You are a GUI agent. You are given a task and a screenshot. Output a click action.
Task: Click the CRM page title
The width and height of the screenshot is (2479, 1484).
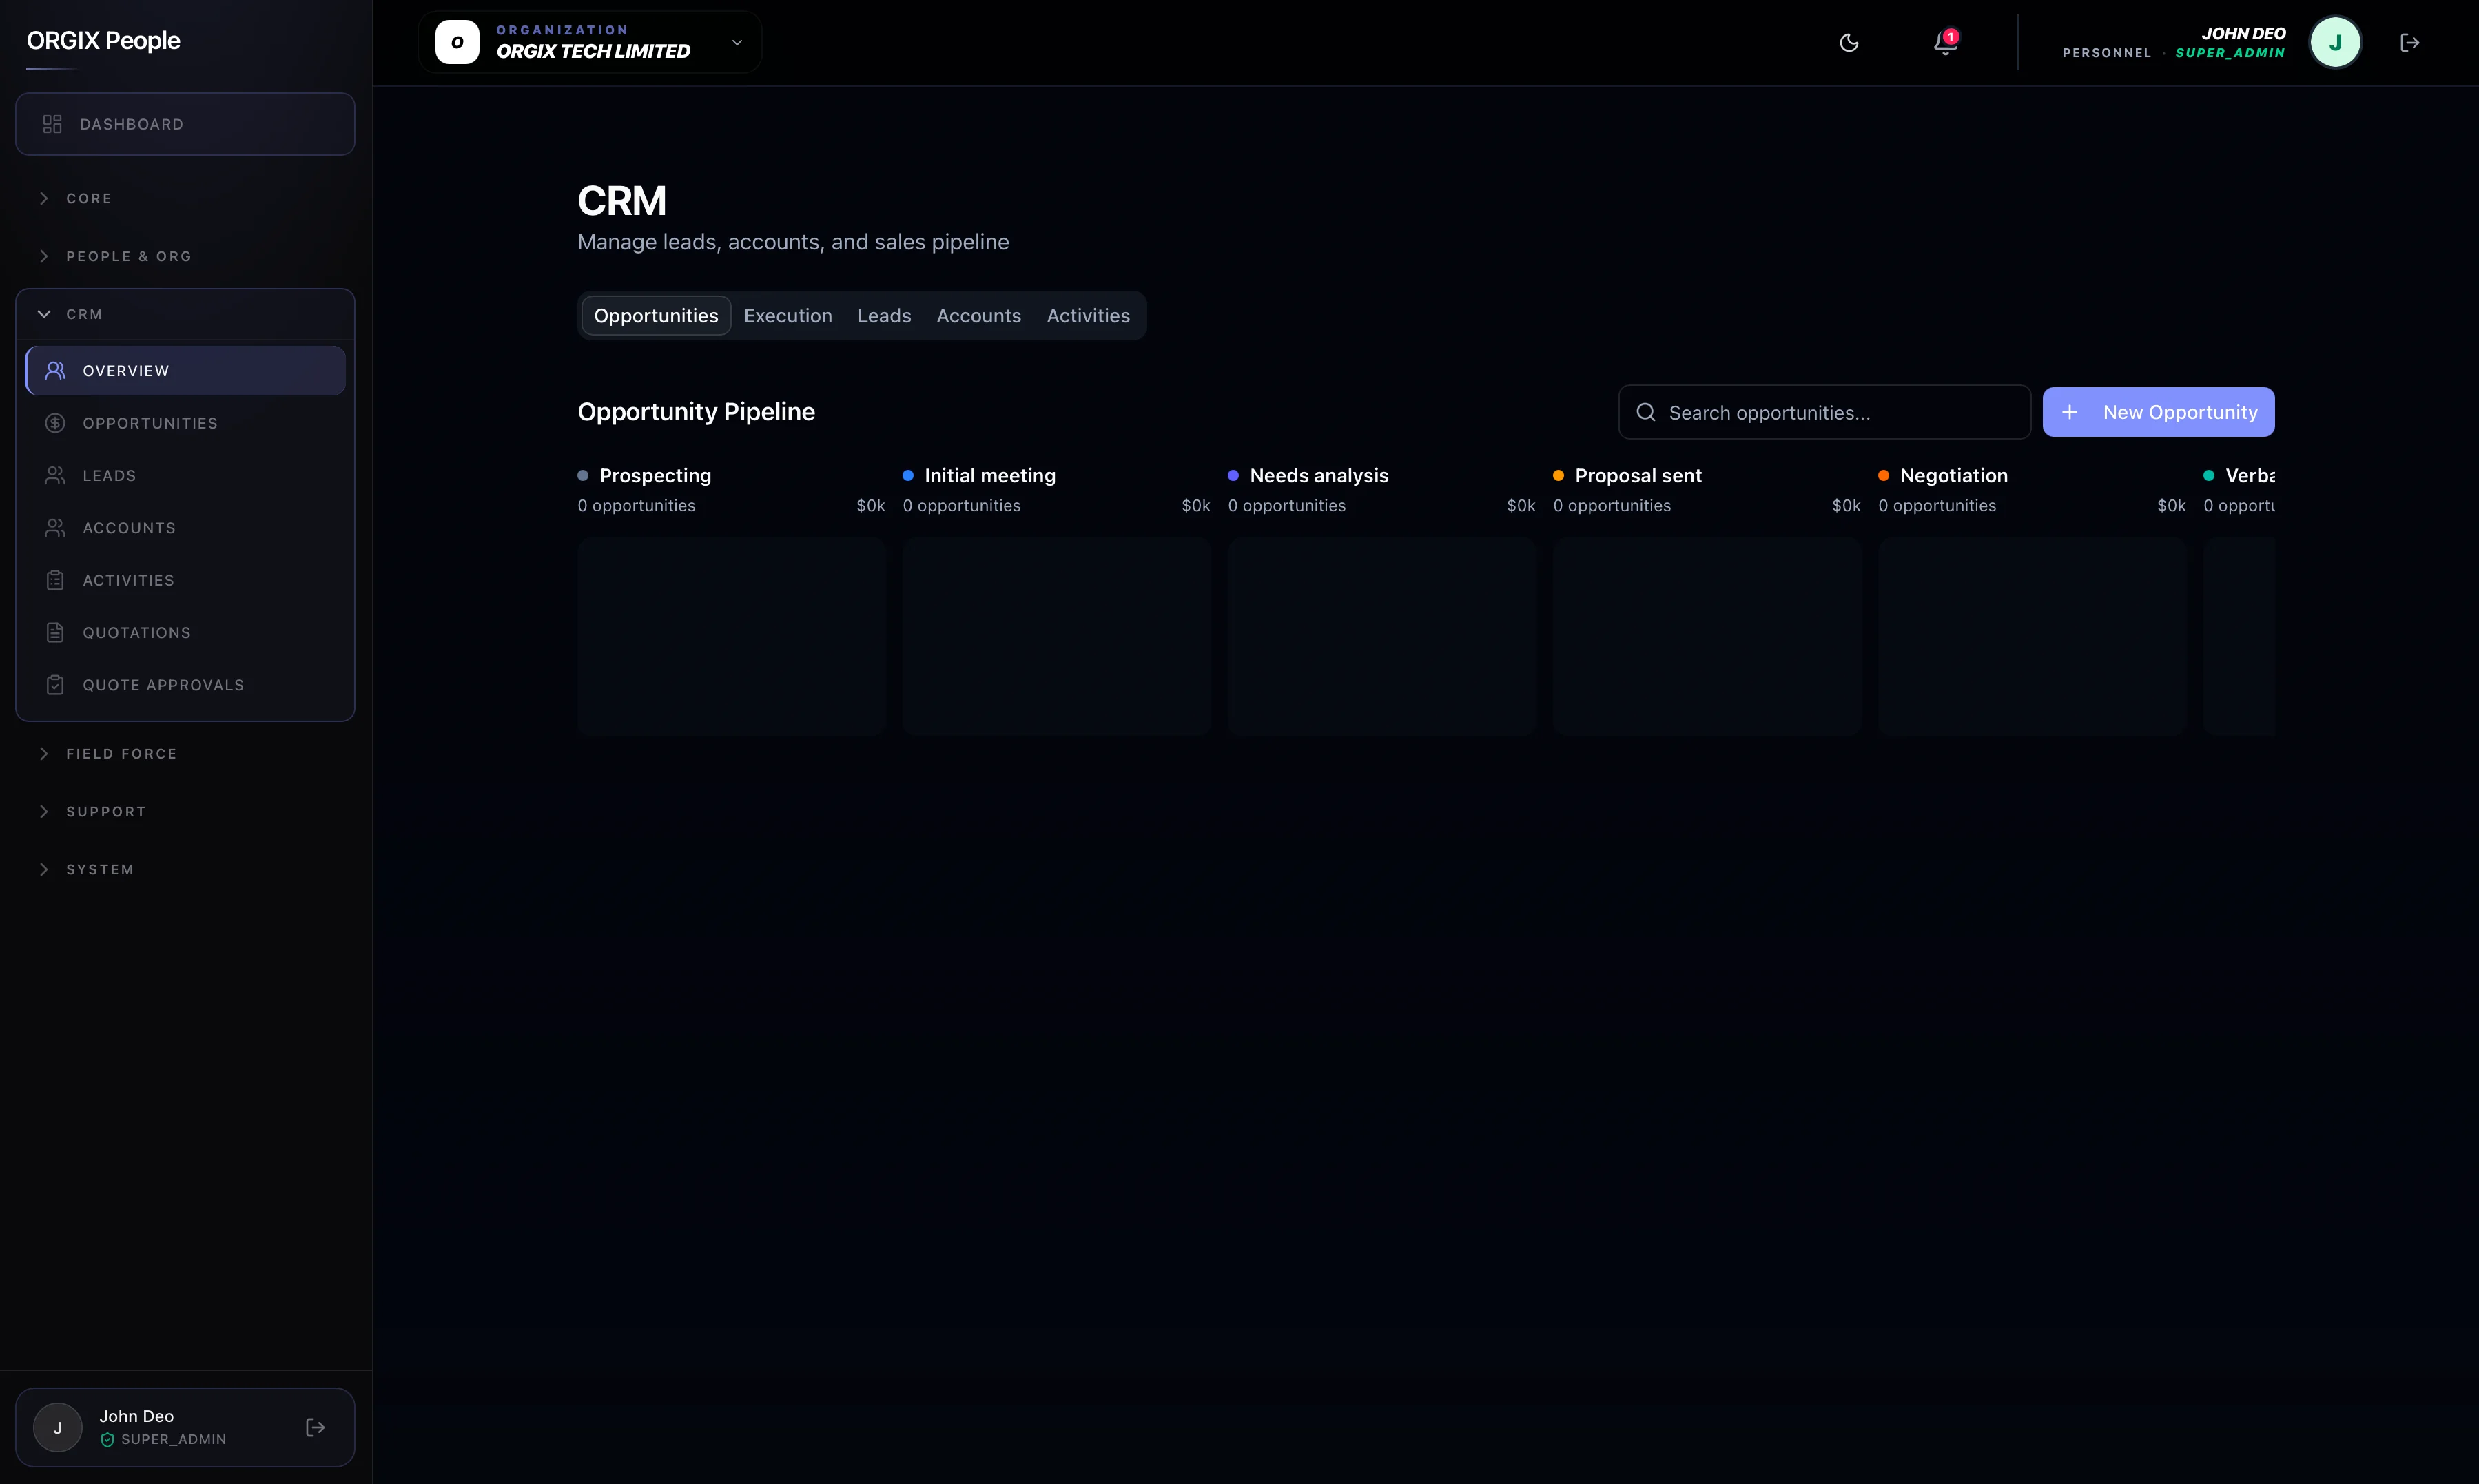tap(621, 201)
